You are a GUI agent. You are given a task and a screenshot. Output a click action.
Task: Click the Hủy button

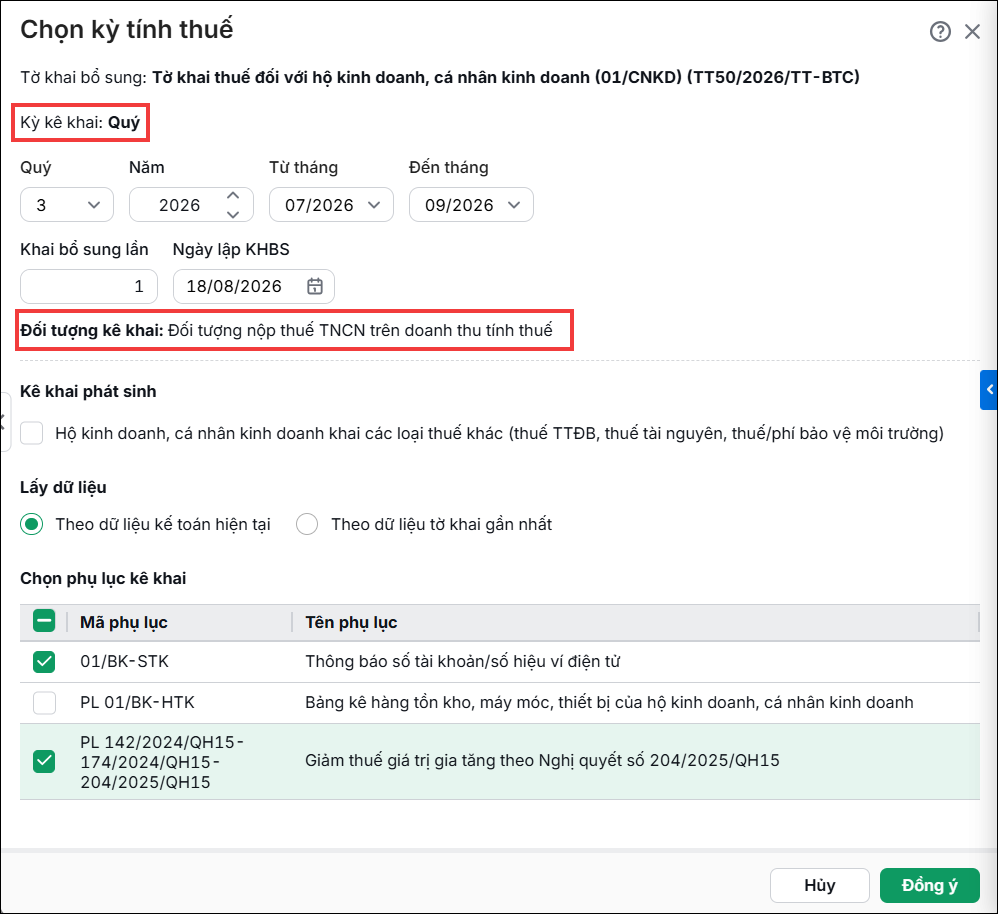[819, 885]
